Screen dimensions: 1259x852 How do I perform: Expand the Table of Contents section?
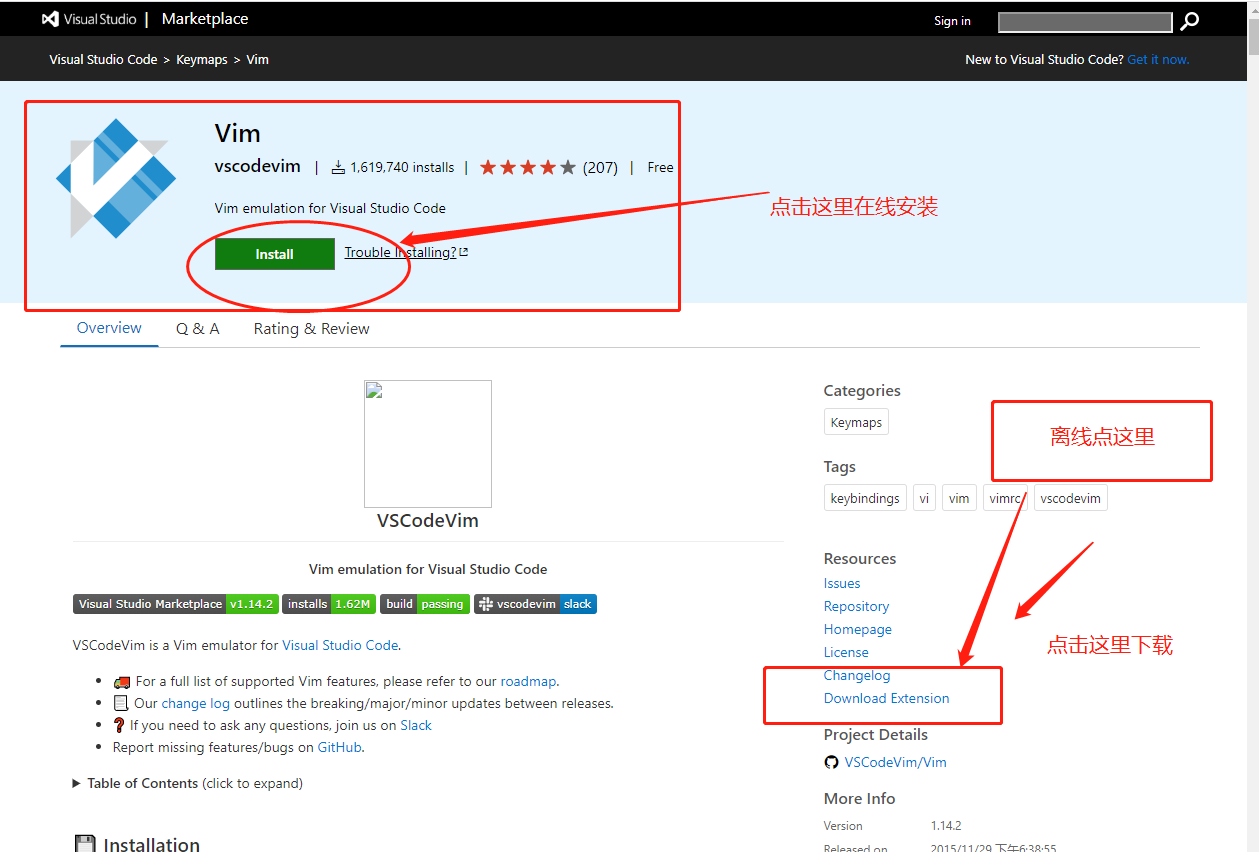(188, 783)
